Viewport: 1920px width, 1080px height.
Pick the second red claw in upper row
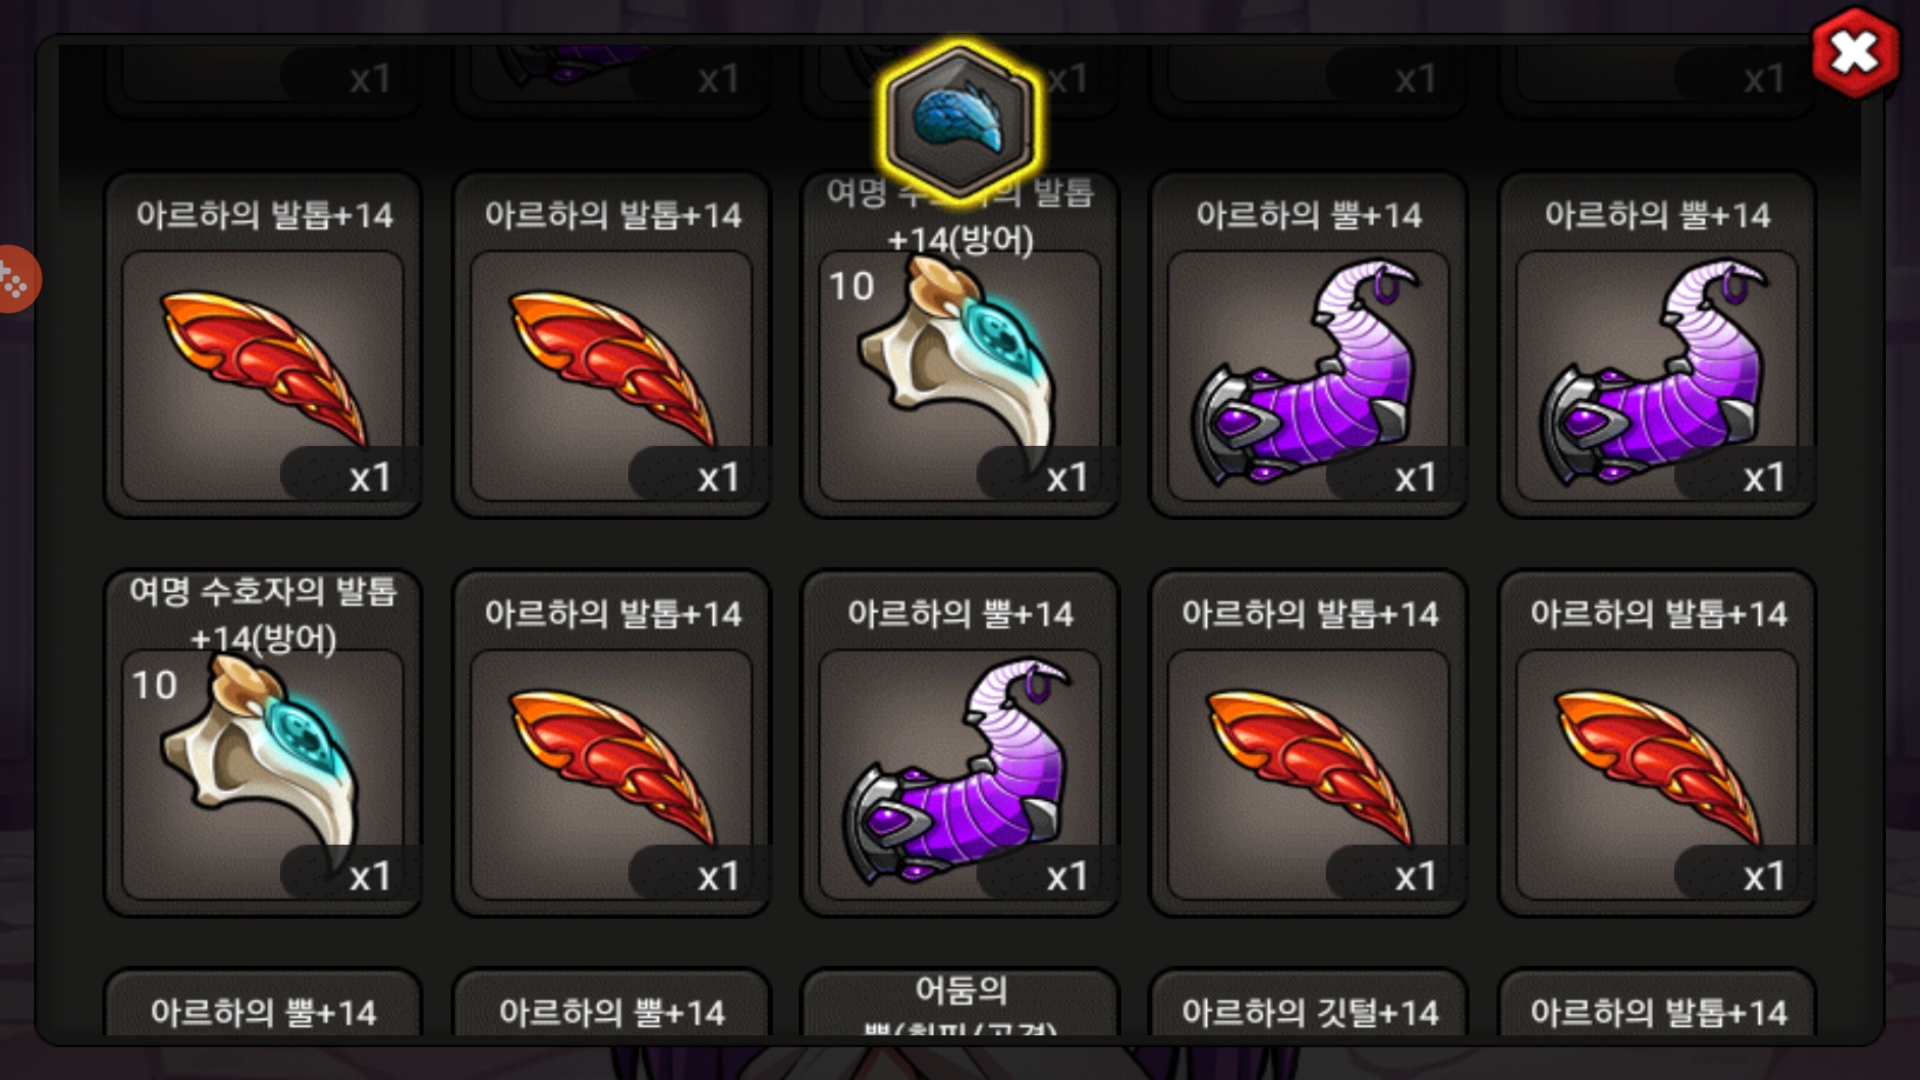[611, 345]
